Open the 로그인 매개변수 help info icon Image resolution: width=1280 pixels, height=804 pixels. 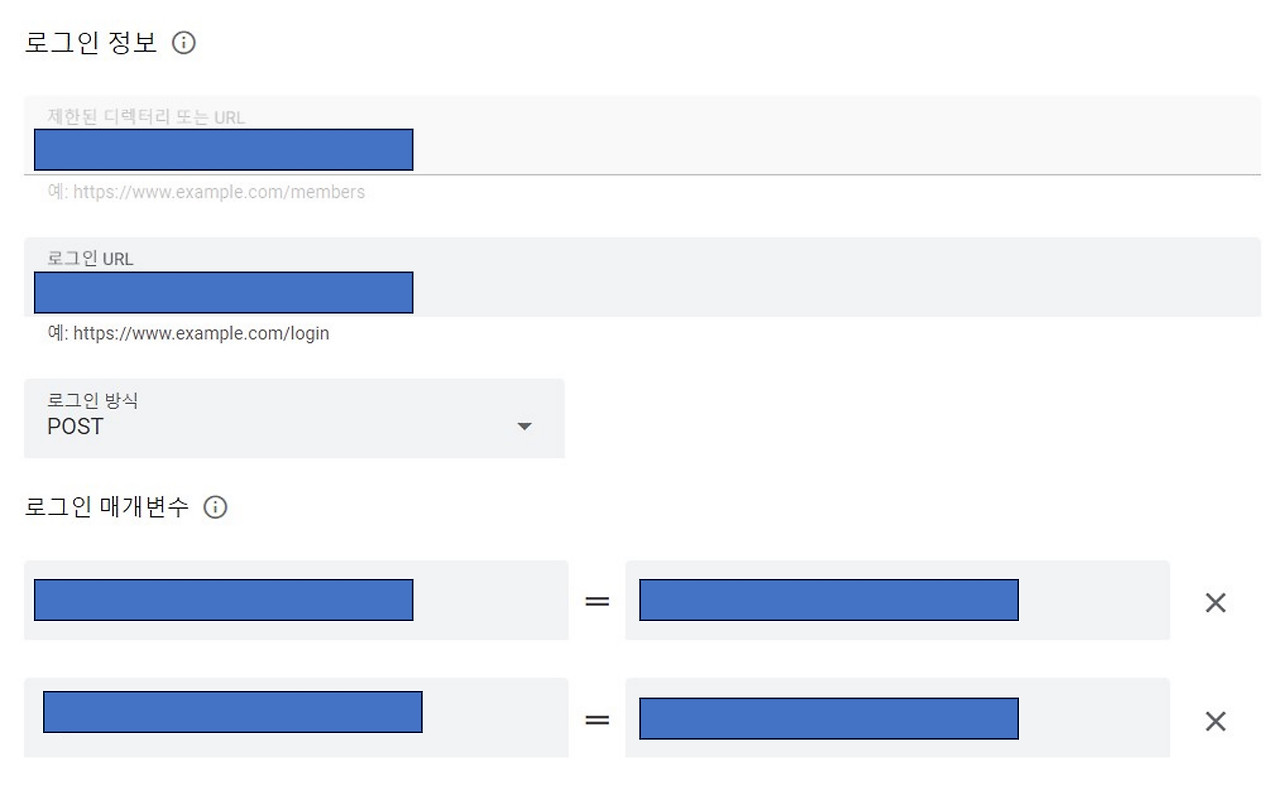[x=215, y=507]
